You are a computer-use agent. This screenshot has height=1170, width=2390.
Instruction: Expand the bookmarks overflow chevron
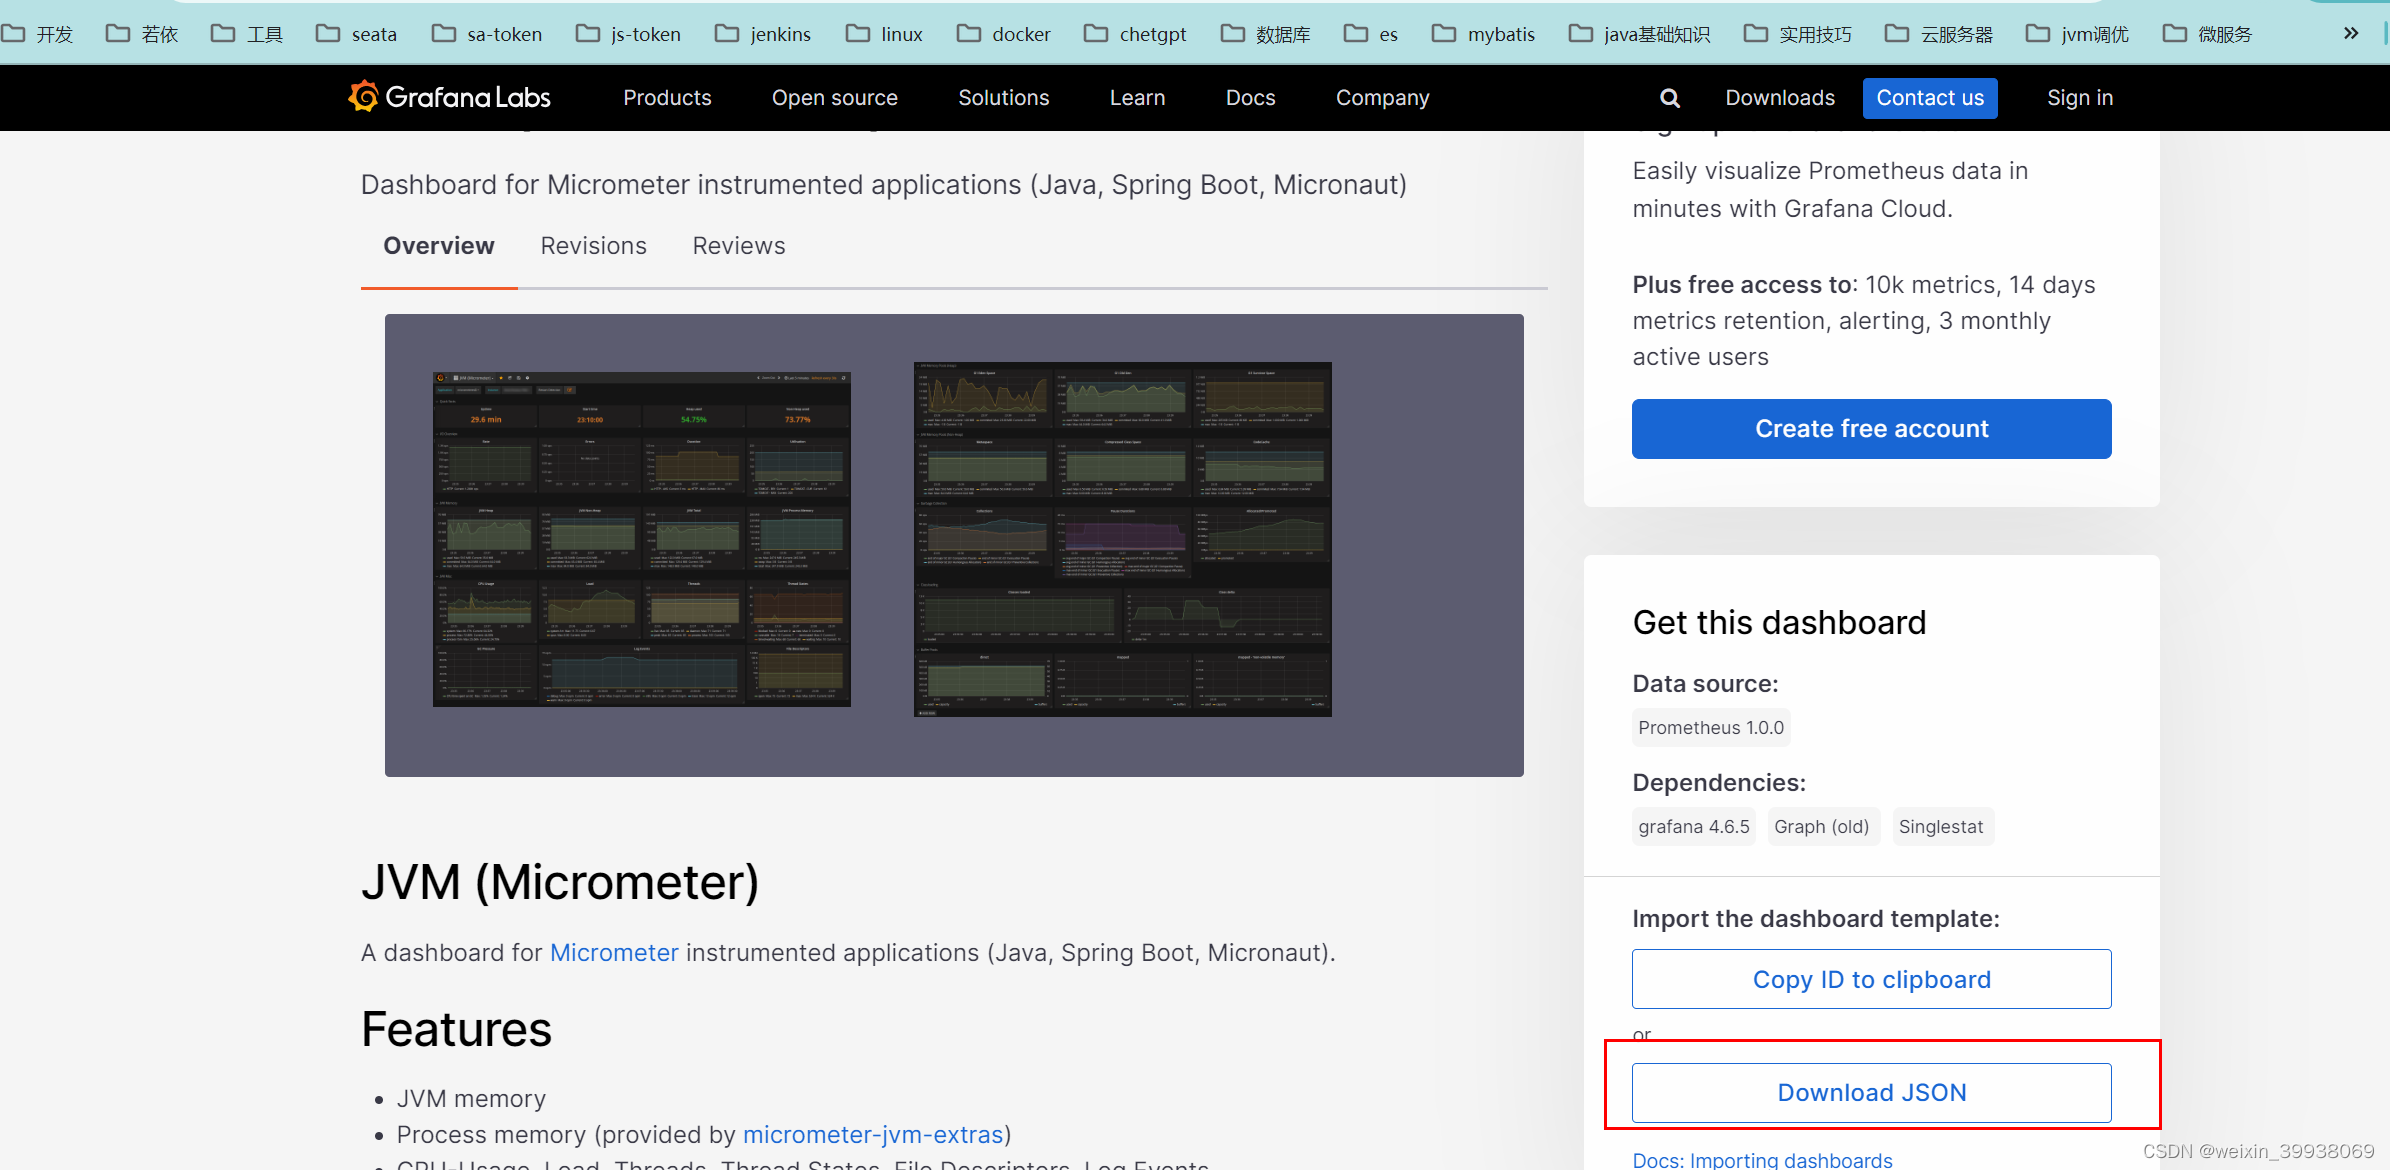[x=2351, y=34]
